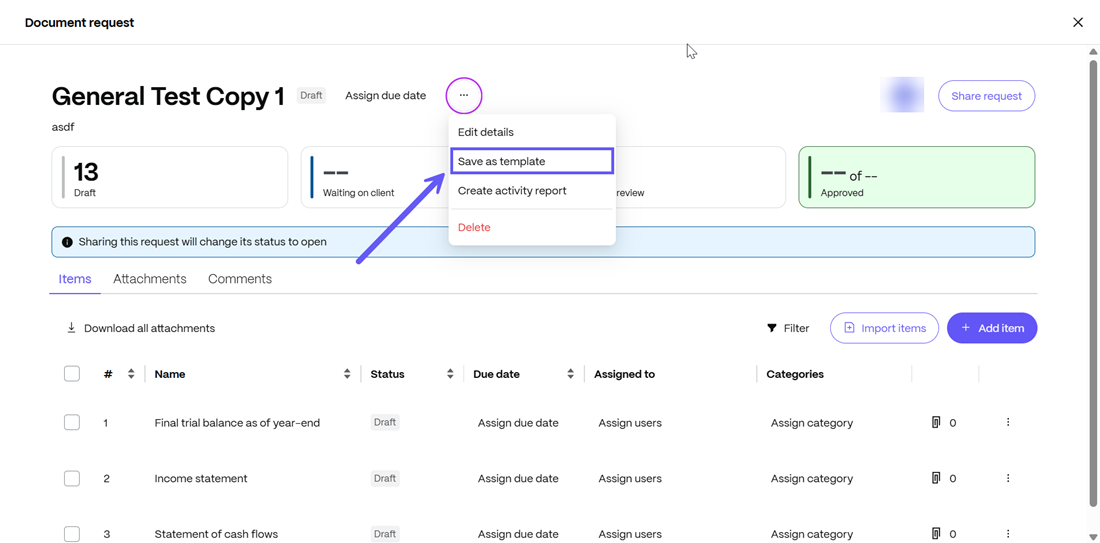Open row menu for Final trial balance

tap(1008, 423)
